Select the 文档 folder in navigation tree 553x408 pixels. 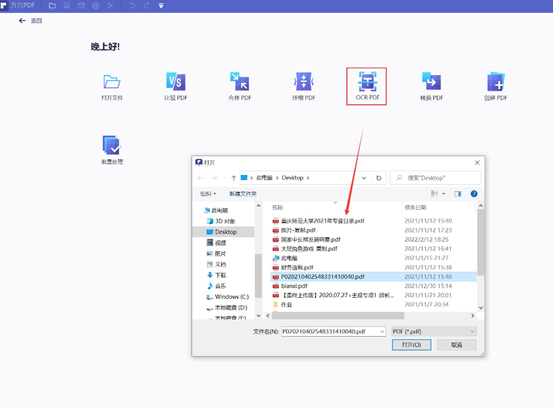click(217, 264)
